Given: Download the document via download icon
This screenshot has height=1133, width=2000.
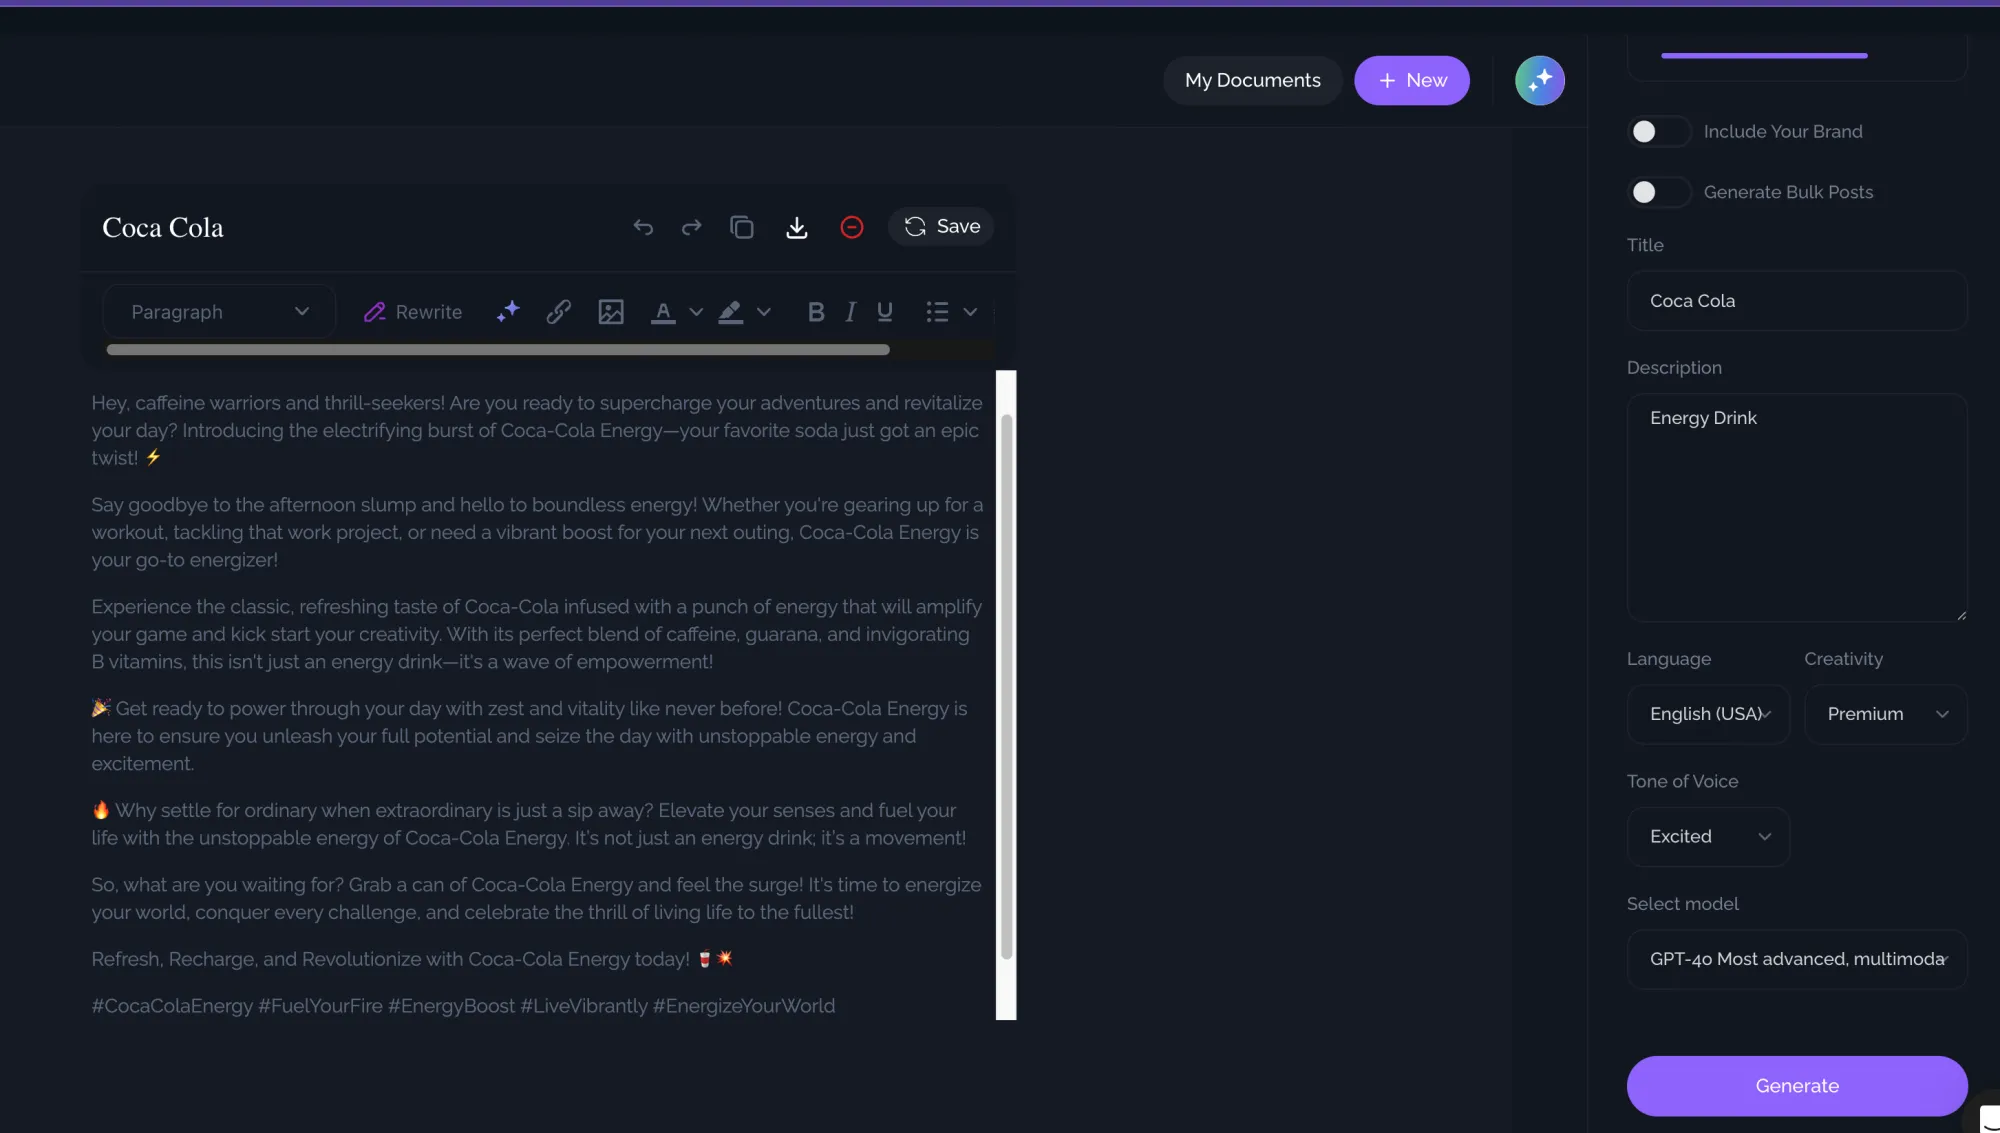Looking at the screenshot, I should (796, 227).
